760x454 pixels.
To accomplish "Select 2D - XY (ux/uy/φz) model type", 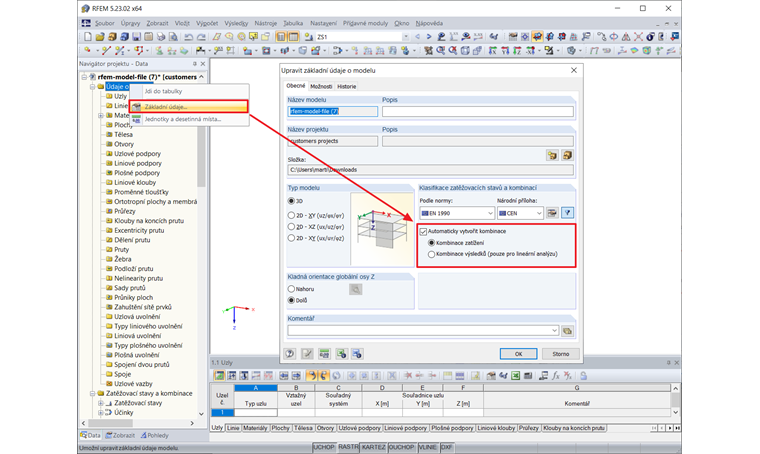I will point(291,238).
